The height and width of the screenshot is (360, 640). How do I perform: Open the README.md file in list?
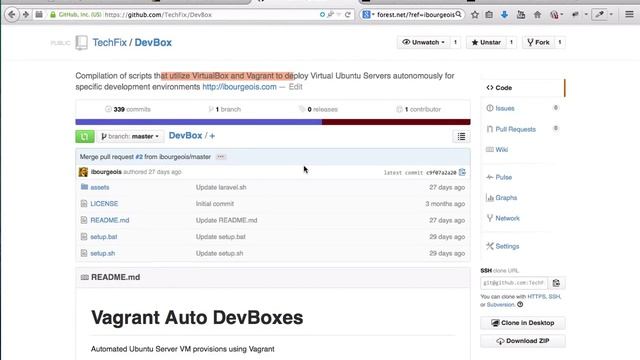tap(110, 220)
